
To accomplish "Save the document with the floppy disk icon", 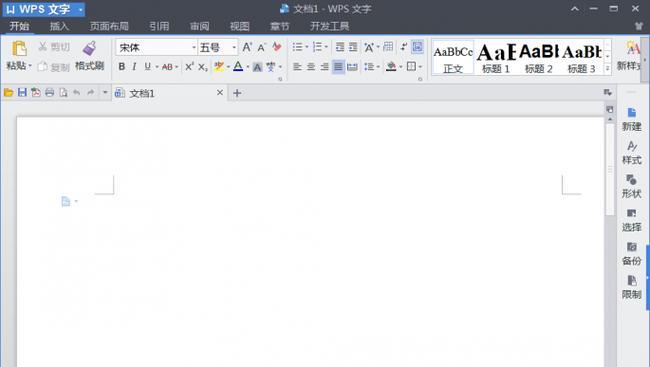I will tap(22, 92).
